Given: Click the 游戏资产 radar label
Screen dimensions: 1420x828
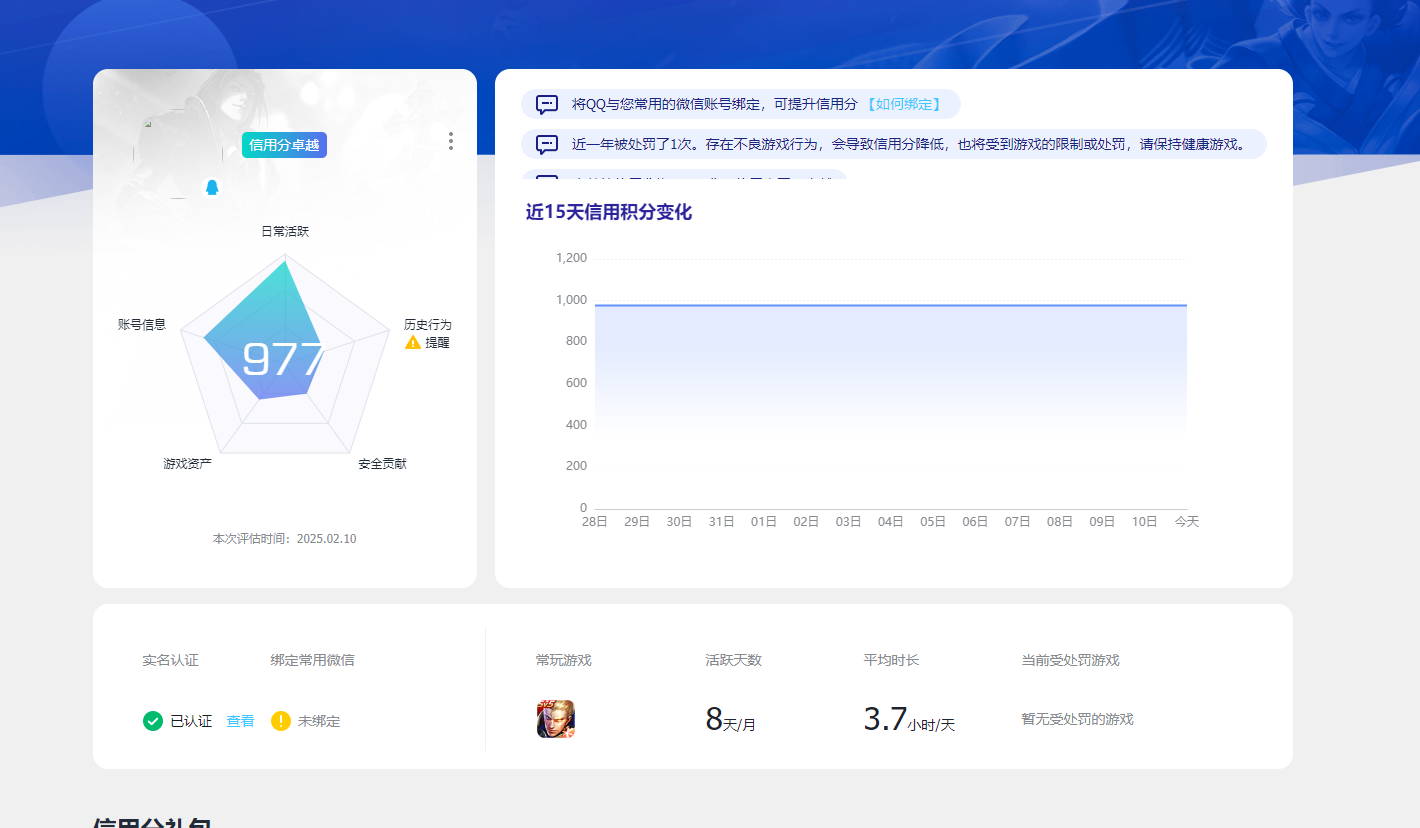Looking at the screenshot, I should click(188, 464).
